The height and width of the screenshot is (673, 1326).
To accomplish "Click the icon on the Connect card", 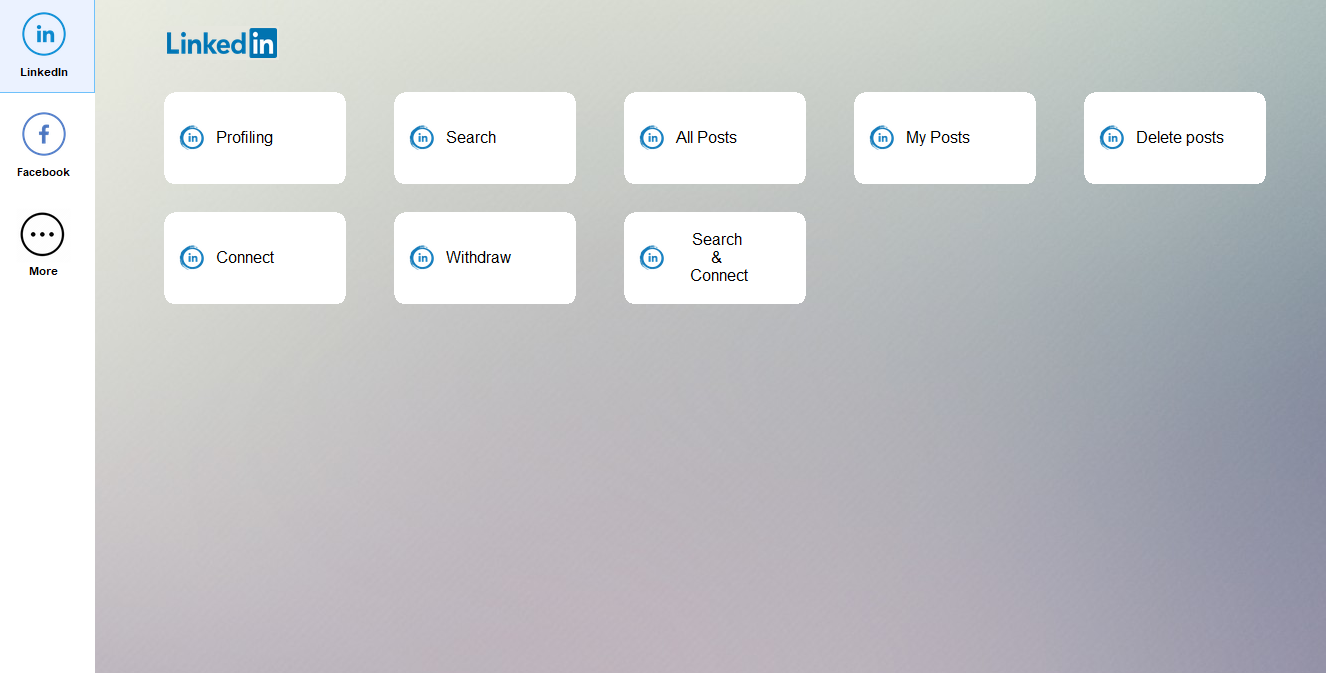I will coord(192,258).
